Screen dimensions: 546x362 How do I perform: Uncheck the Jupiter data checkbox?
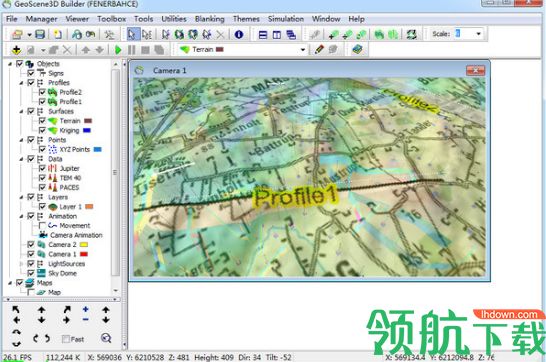coord(42,168)
